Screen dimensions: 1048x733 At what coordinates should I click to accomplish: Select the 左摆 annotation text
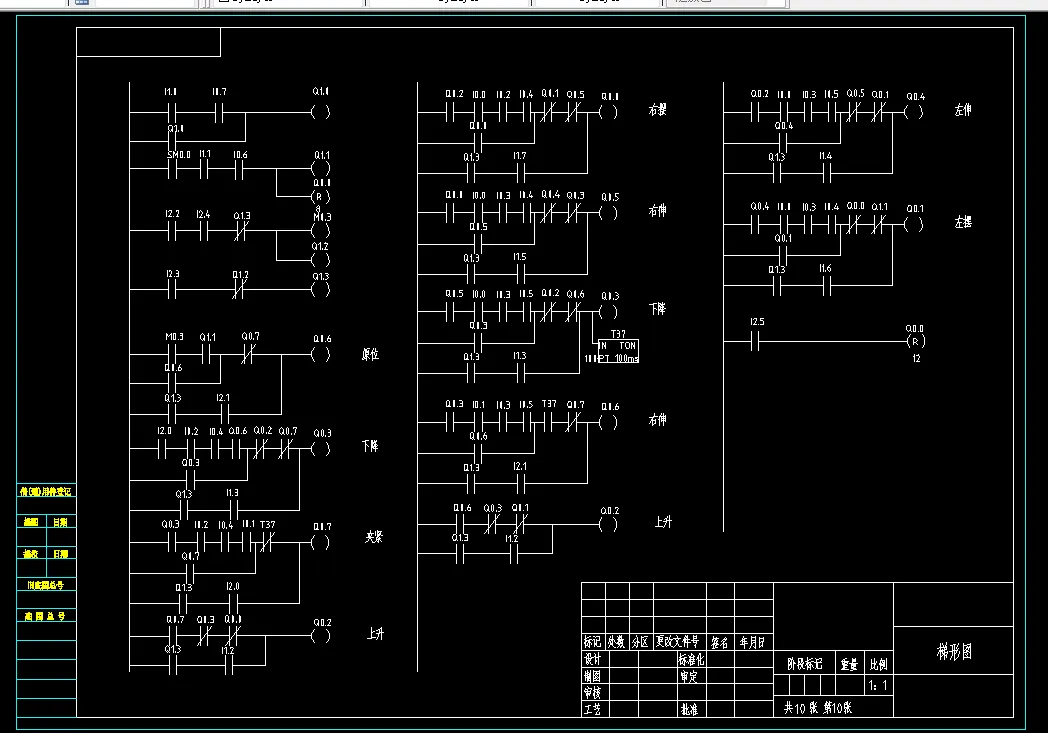pos(963,223)
